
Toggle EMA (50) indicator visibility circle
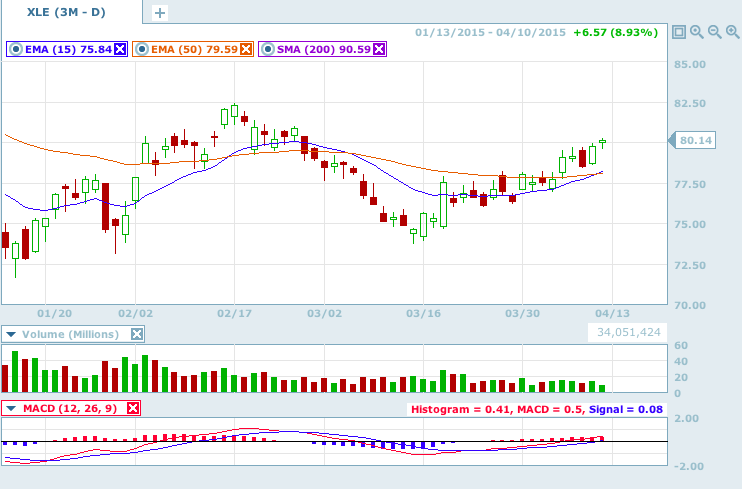click(142, 49)
